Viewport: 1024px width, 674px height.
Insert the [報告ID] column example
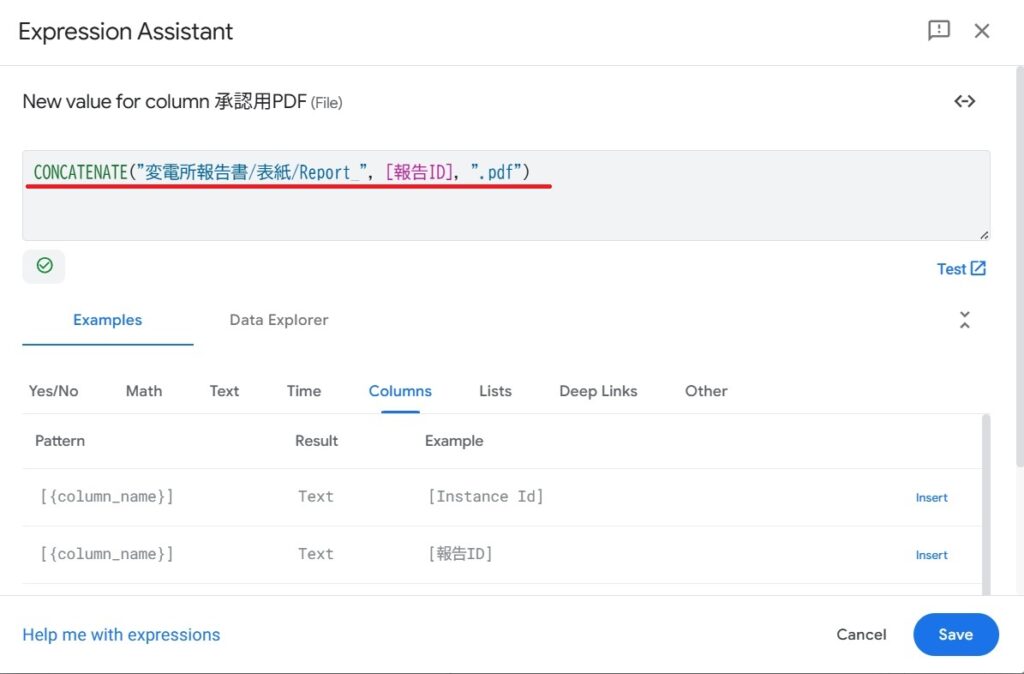[x=931, y=555]
